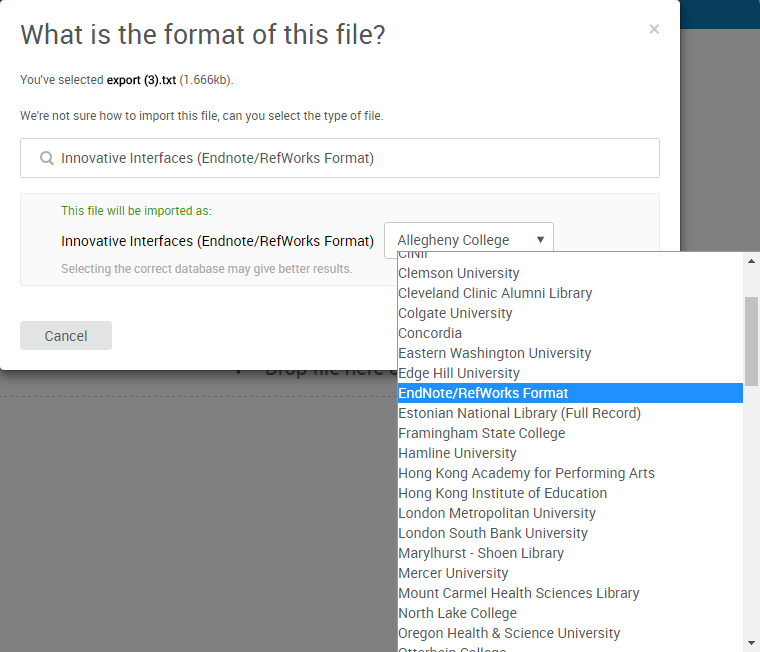Choose London South Bank University
760x652 pixels.
coord(570,533)
